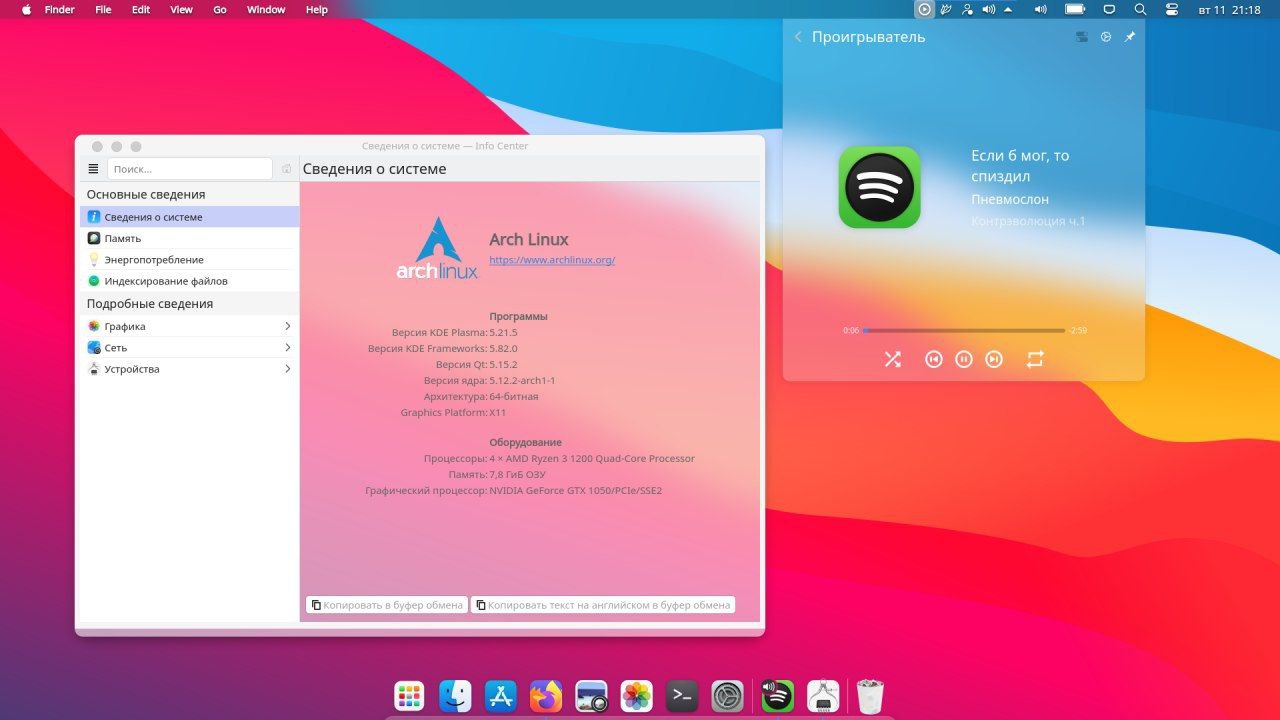Screen dimensions: 1280x720
Task: Go back from the Проигрыватель view
Action: (x=798, y=37)
